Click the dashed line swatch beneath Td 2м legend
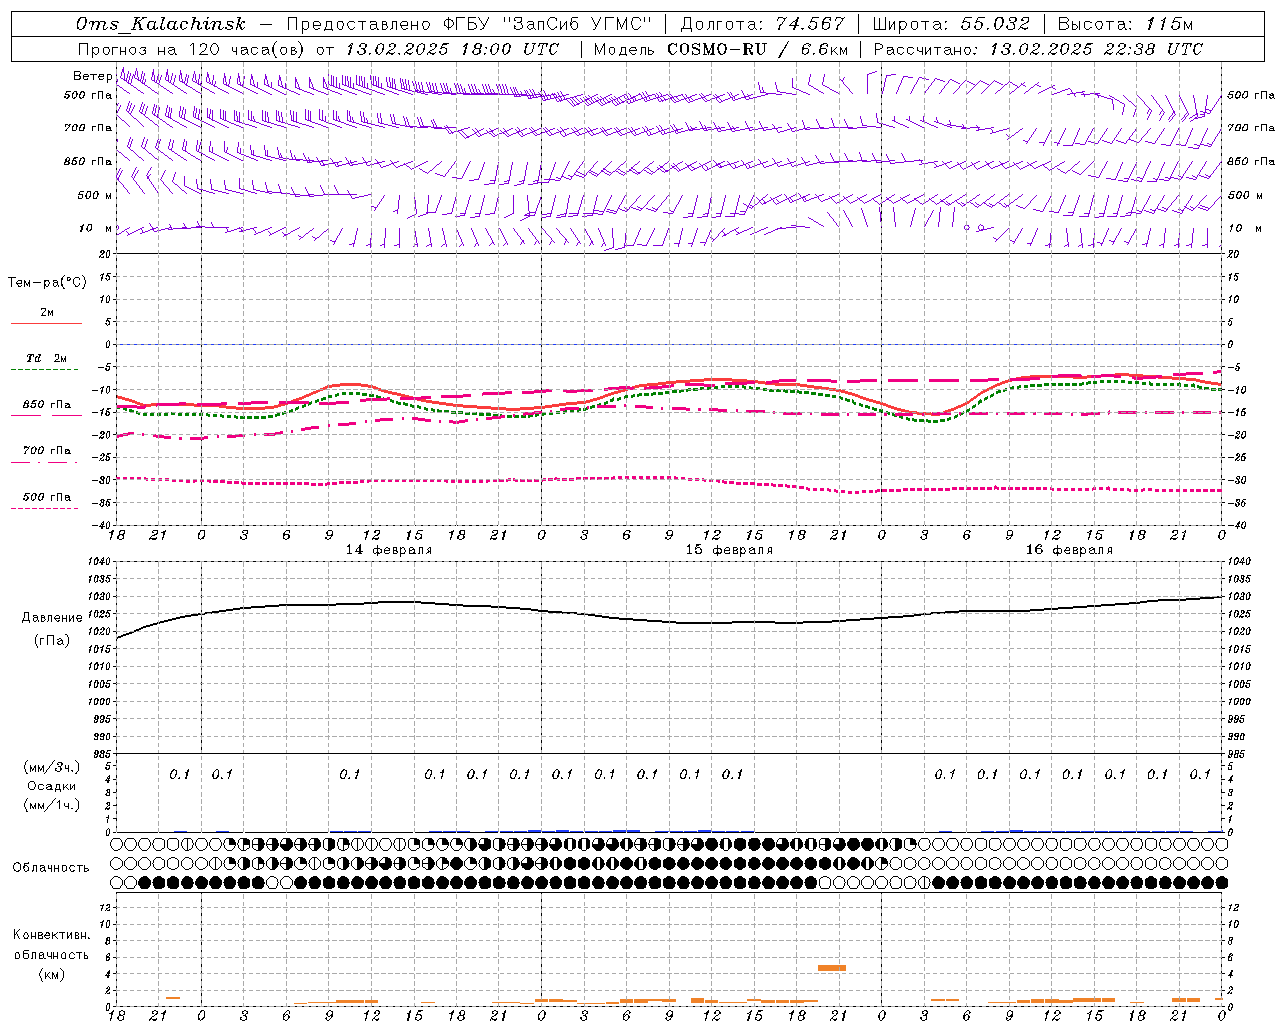The image size is (1280, 1024). tap(46, 370)
